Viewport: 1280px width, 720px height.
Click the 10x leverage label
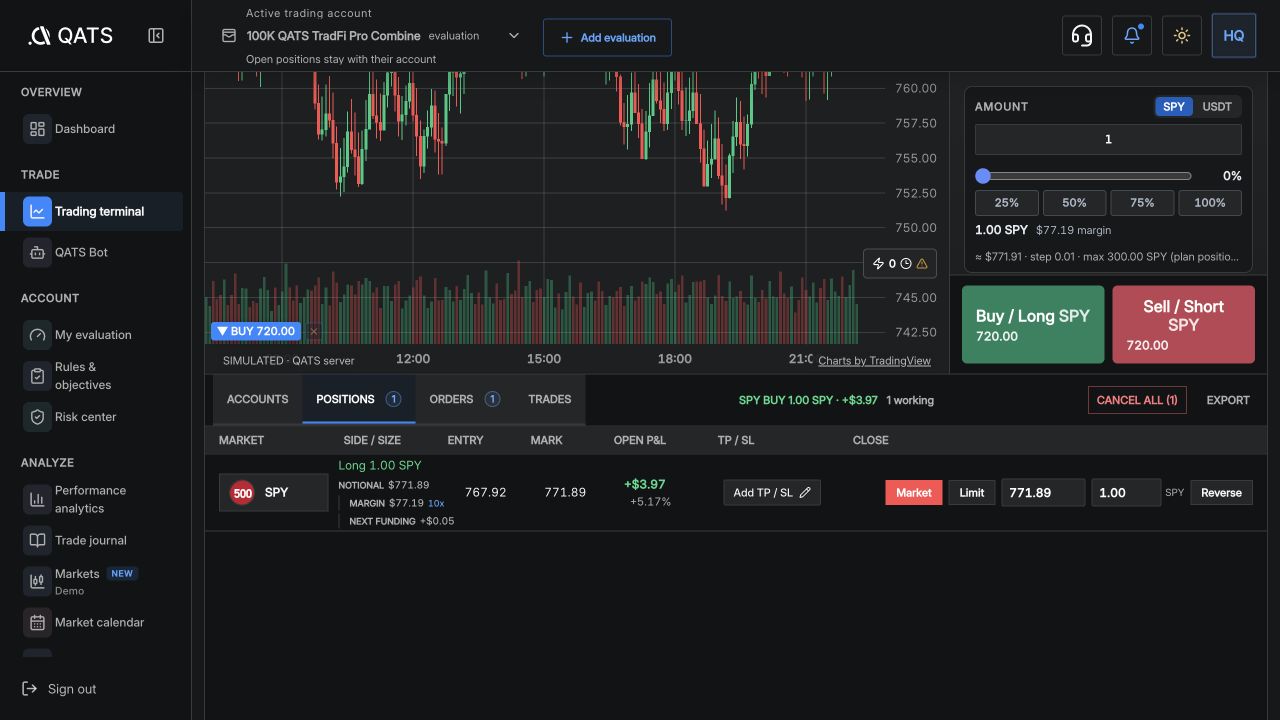click(x=436, y=503)
